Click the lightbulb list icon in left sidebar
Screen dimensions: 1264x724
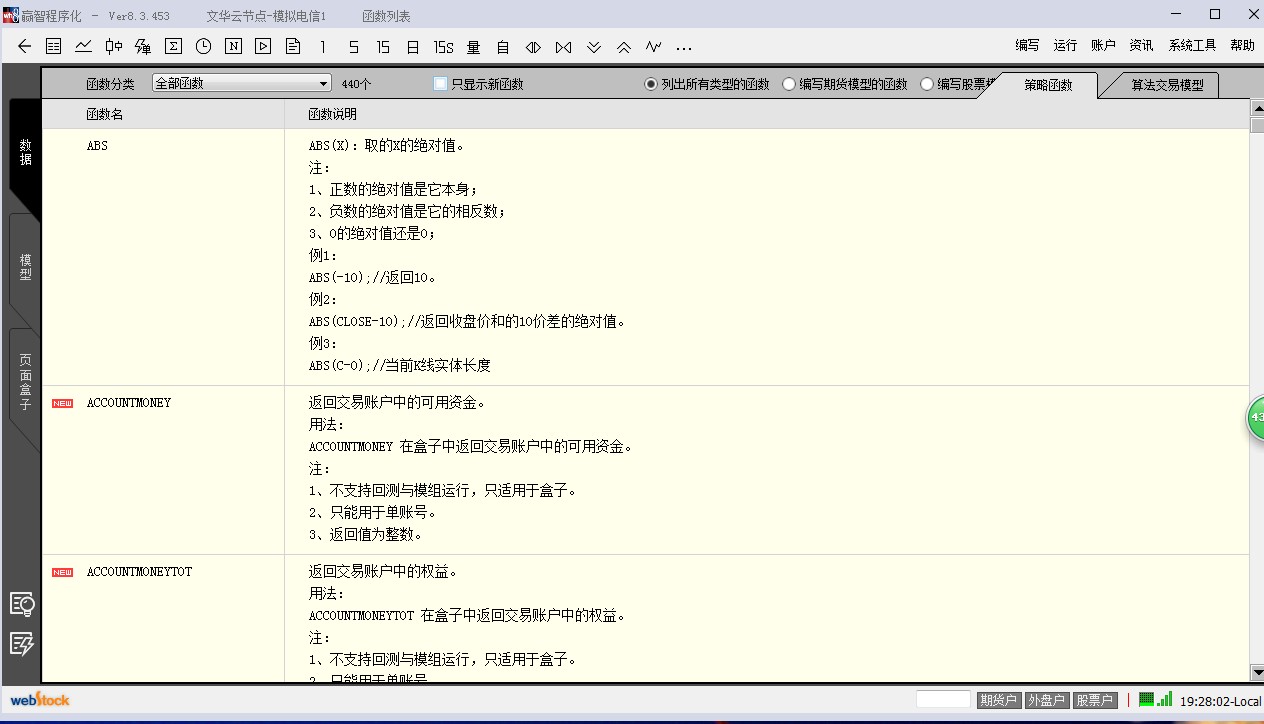point(22,604)
